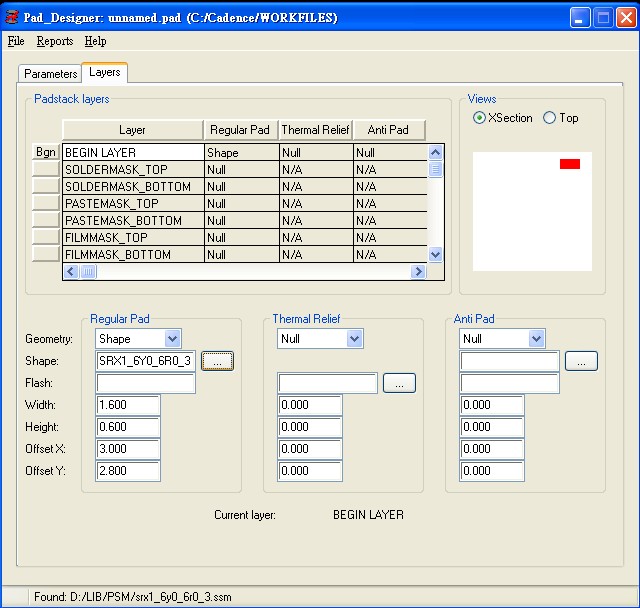Viewport: 640px width, 608px height.
Task: Select the SOLDERMASK_TOP layer row button
Action: tap(46, 170)
